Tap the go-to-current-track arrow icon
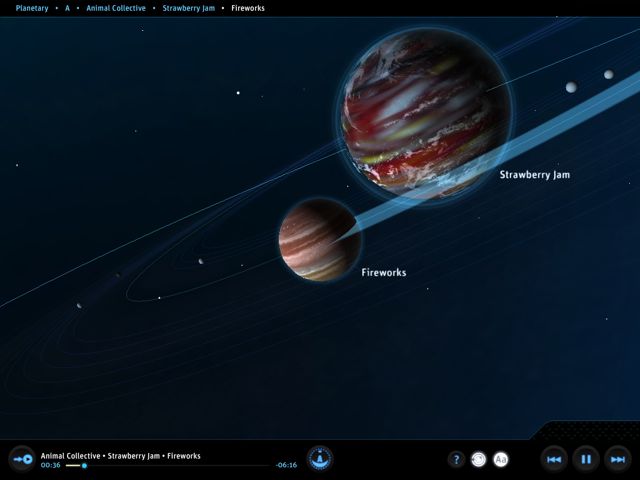Screen dimensions: 640x480 (22, 459)
